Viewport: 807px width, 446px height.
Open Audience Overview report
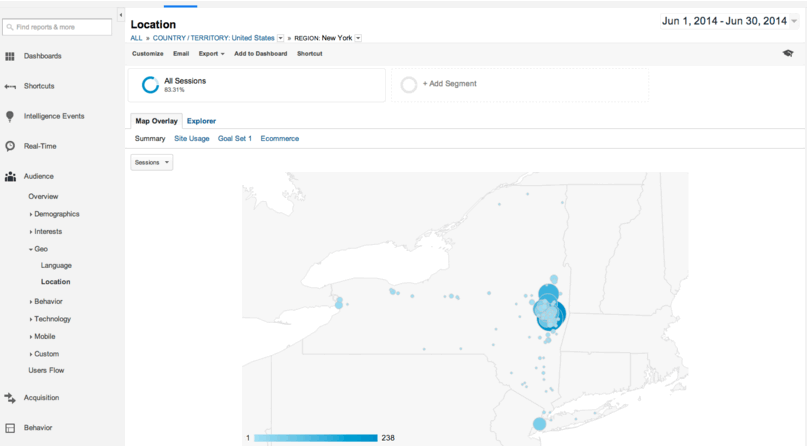(43, 197)
